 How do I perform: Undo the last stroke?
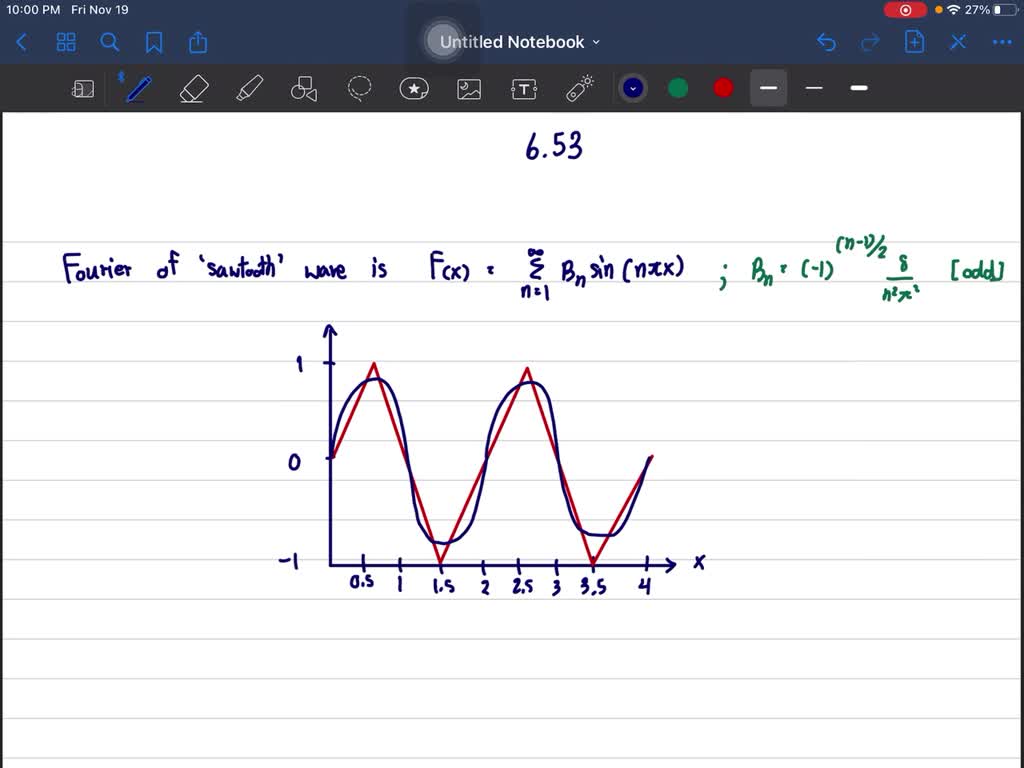pyautogui.click(x=826, y=42)
